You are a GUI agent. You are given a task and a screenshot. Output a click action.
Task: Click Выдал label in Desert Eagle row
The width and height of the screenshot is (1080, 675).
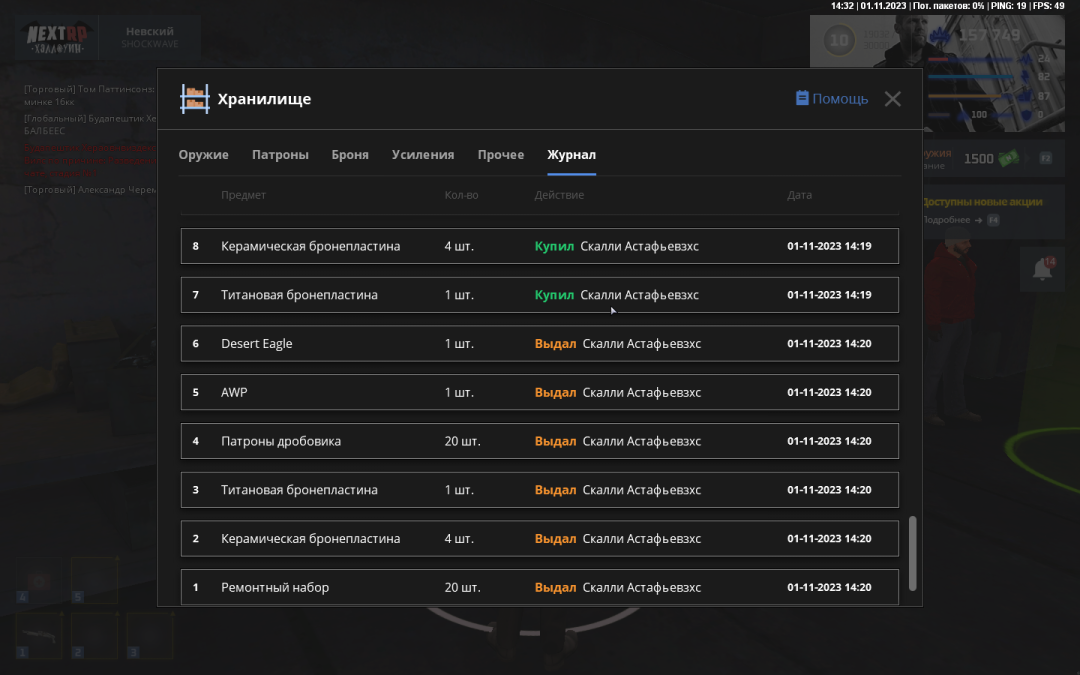(x=555, y=344)
